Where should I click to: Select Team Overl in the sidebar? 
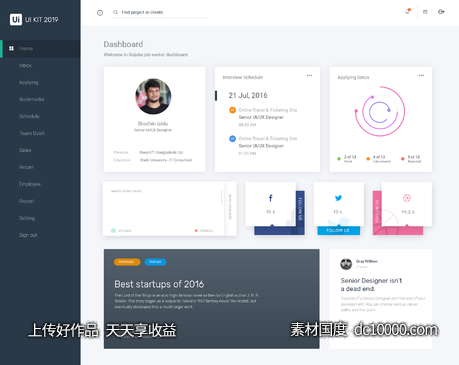[x=31, y=133]
